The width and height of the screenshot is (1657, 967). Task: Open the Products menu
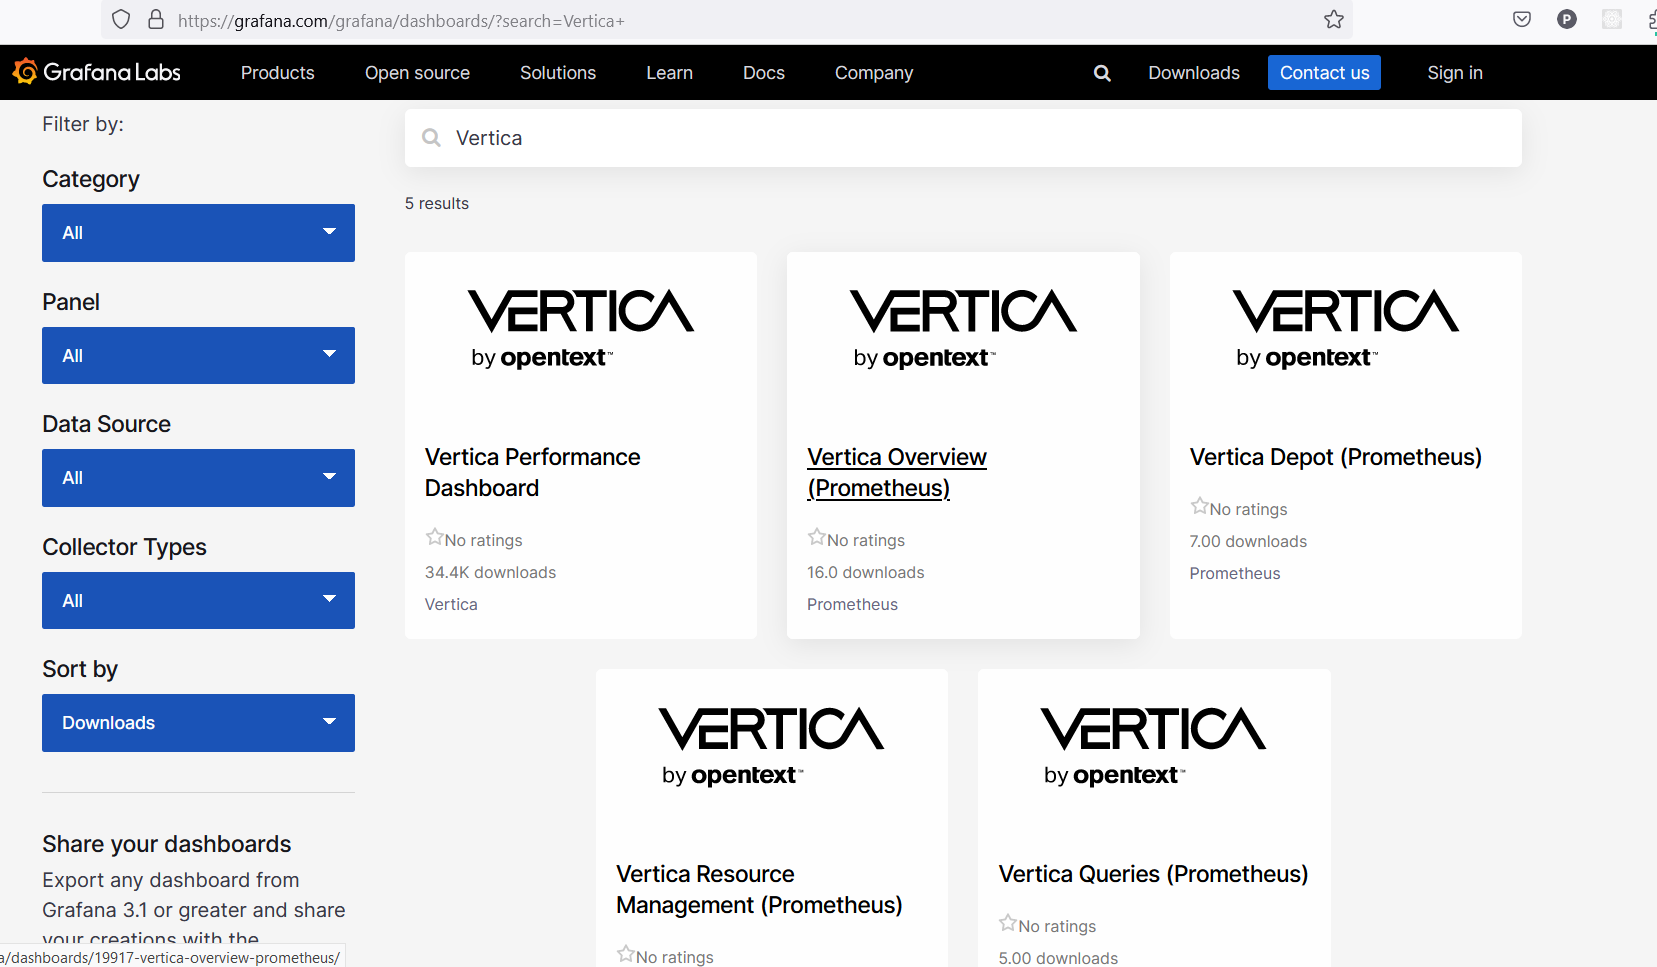[277, 73]
